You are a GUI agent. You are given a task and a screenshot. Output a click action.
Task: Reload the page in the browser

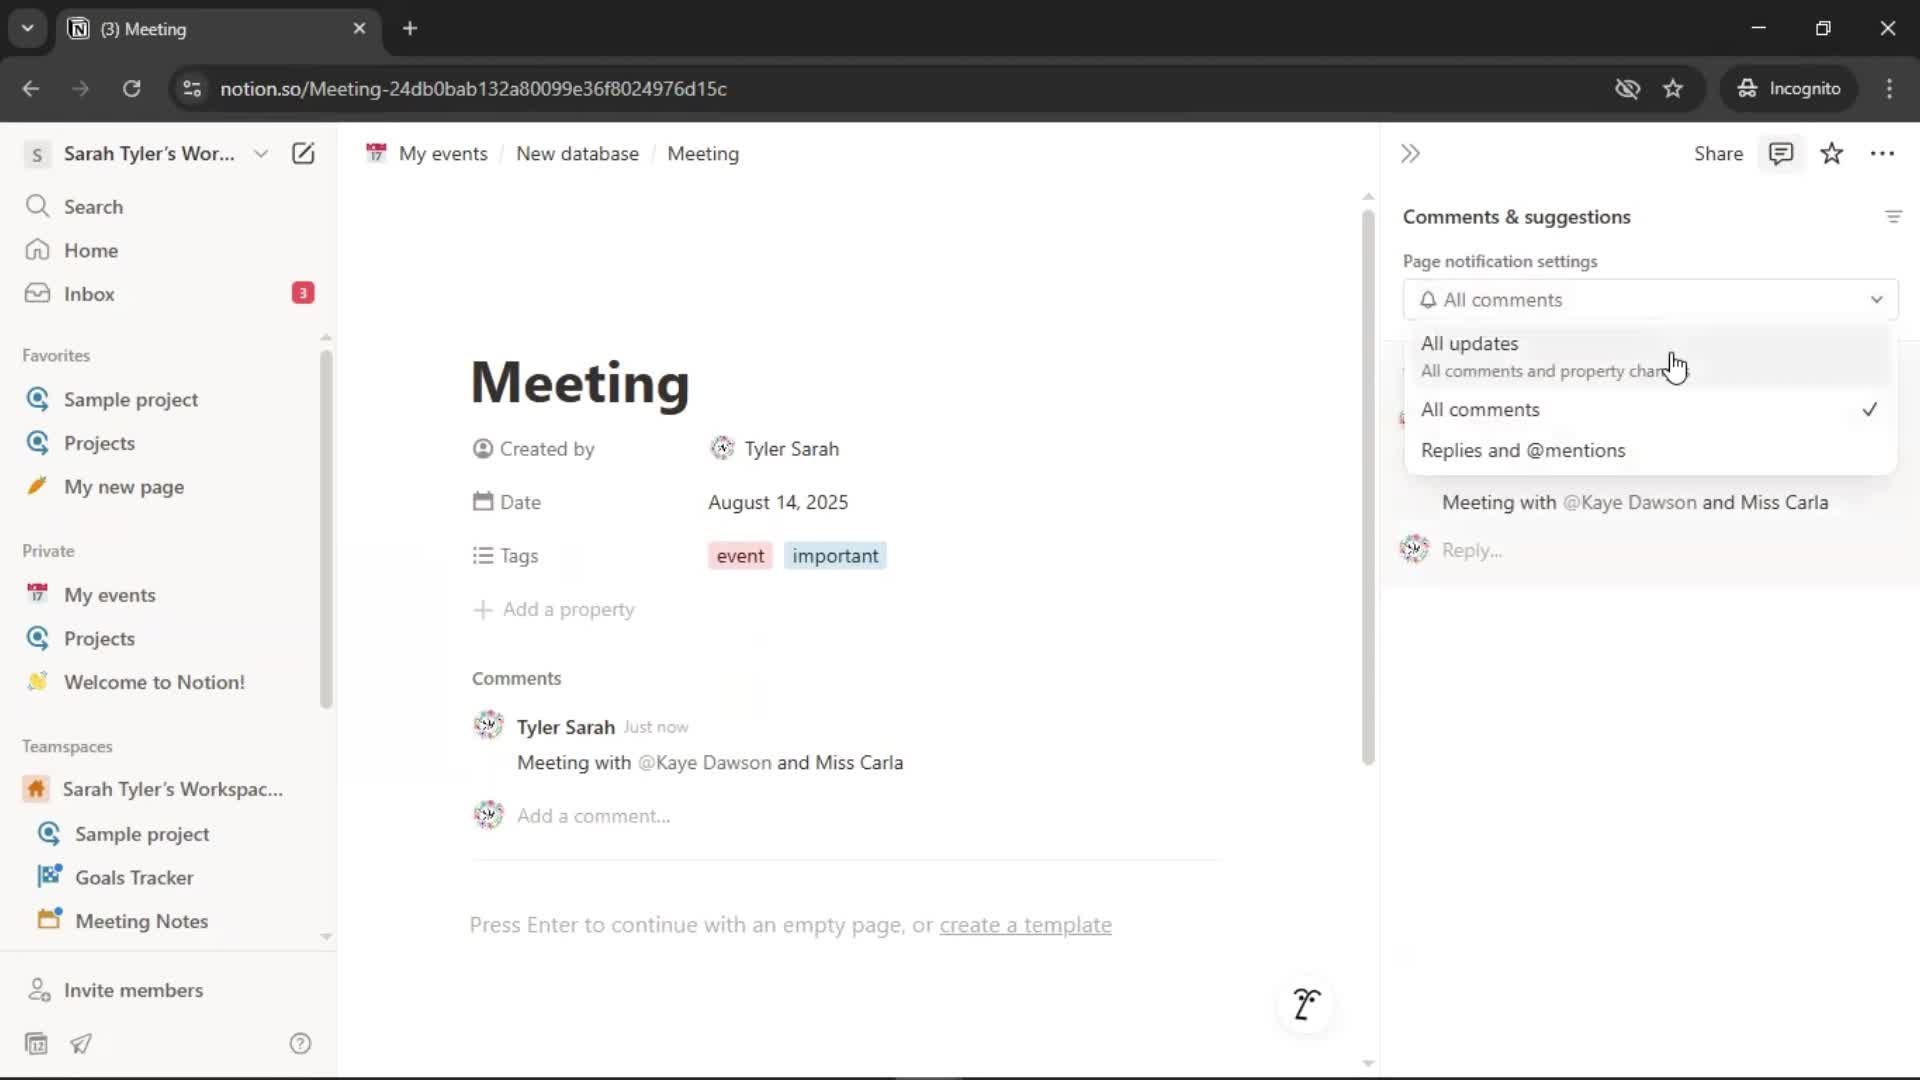[x=131, y=88]
